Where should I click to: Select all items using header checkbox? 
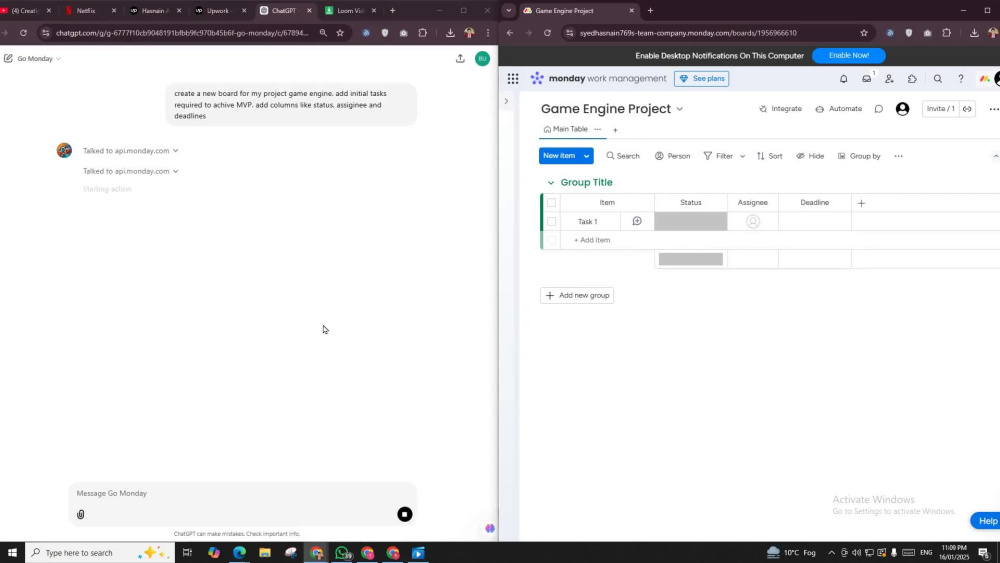pos(552,203)
